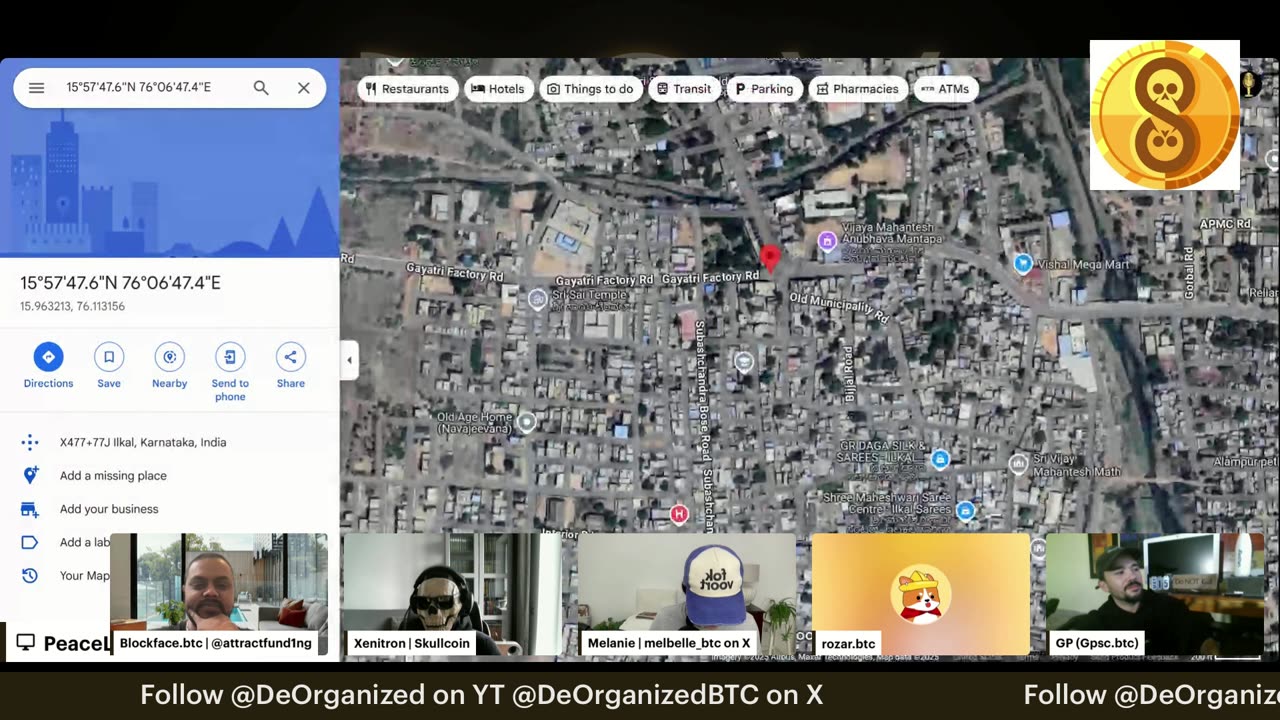Select Old Age Home Navajeevana marker

(526, 422)
